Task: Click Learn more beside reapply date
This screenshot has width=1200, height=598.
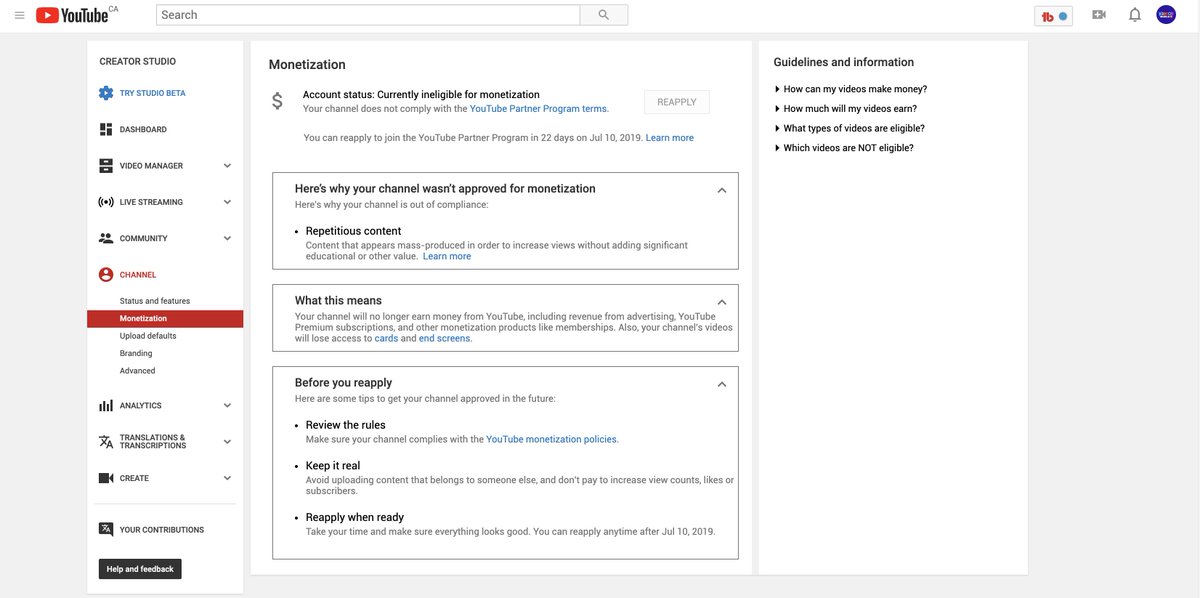Action: point(670,138)
